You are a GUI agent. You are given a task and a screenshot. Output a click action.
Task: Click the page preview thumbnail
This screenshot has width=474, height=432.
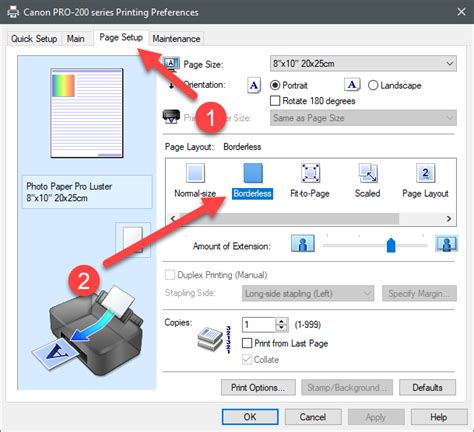point(87,113)
